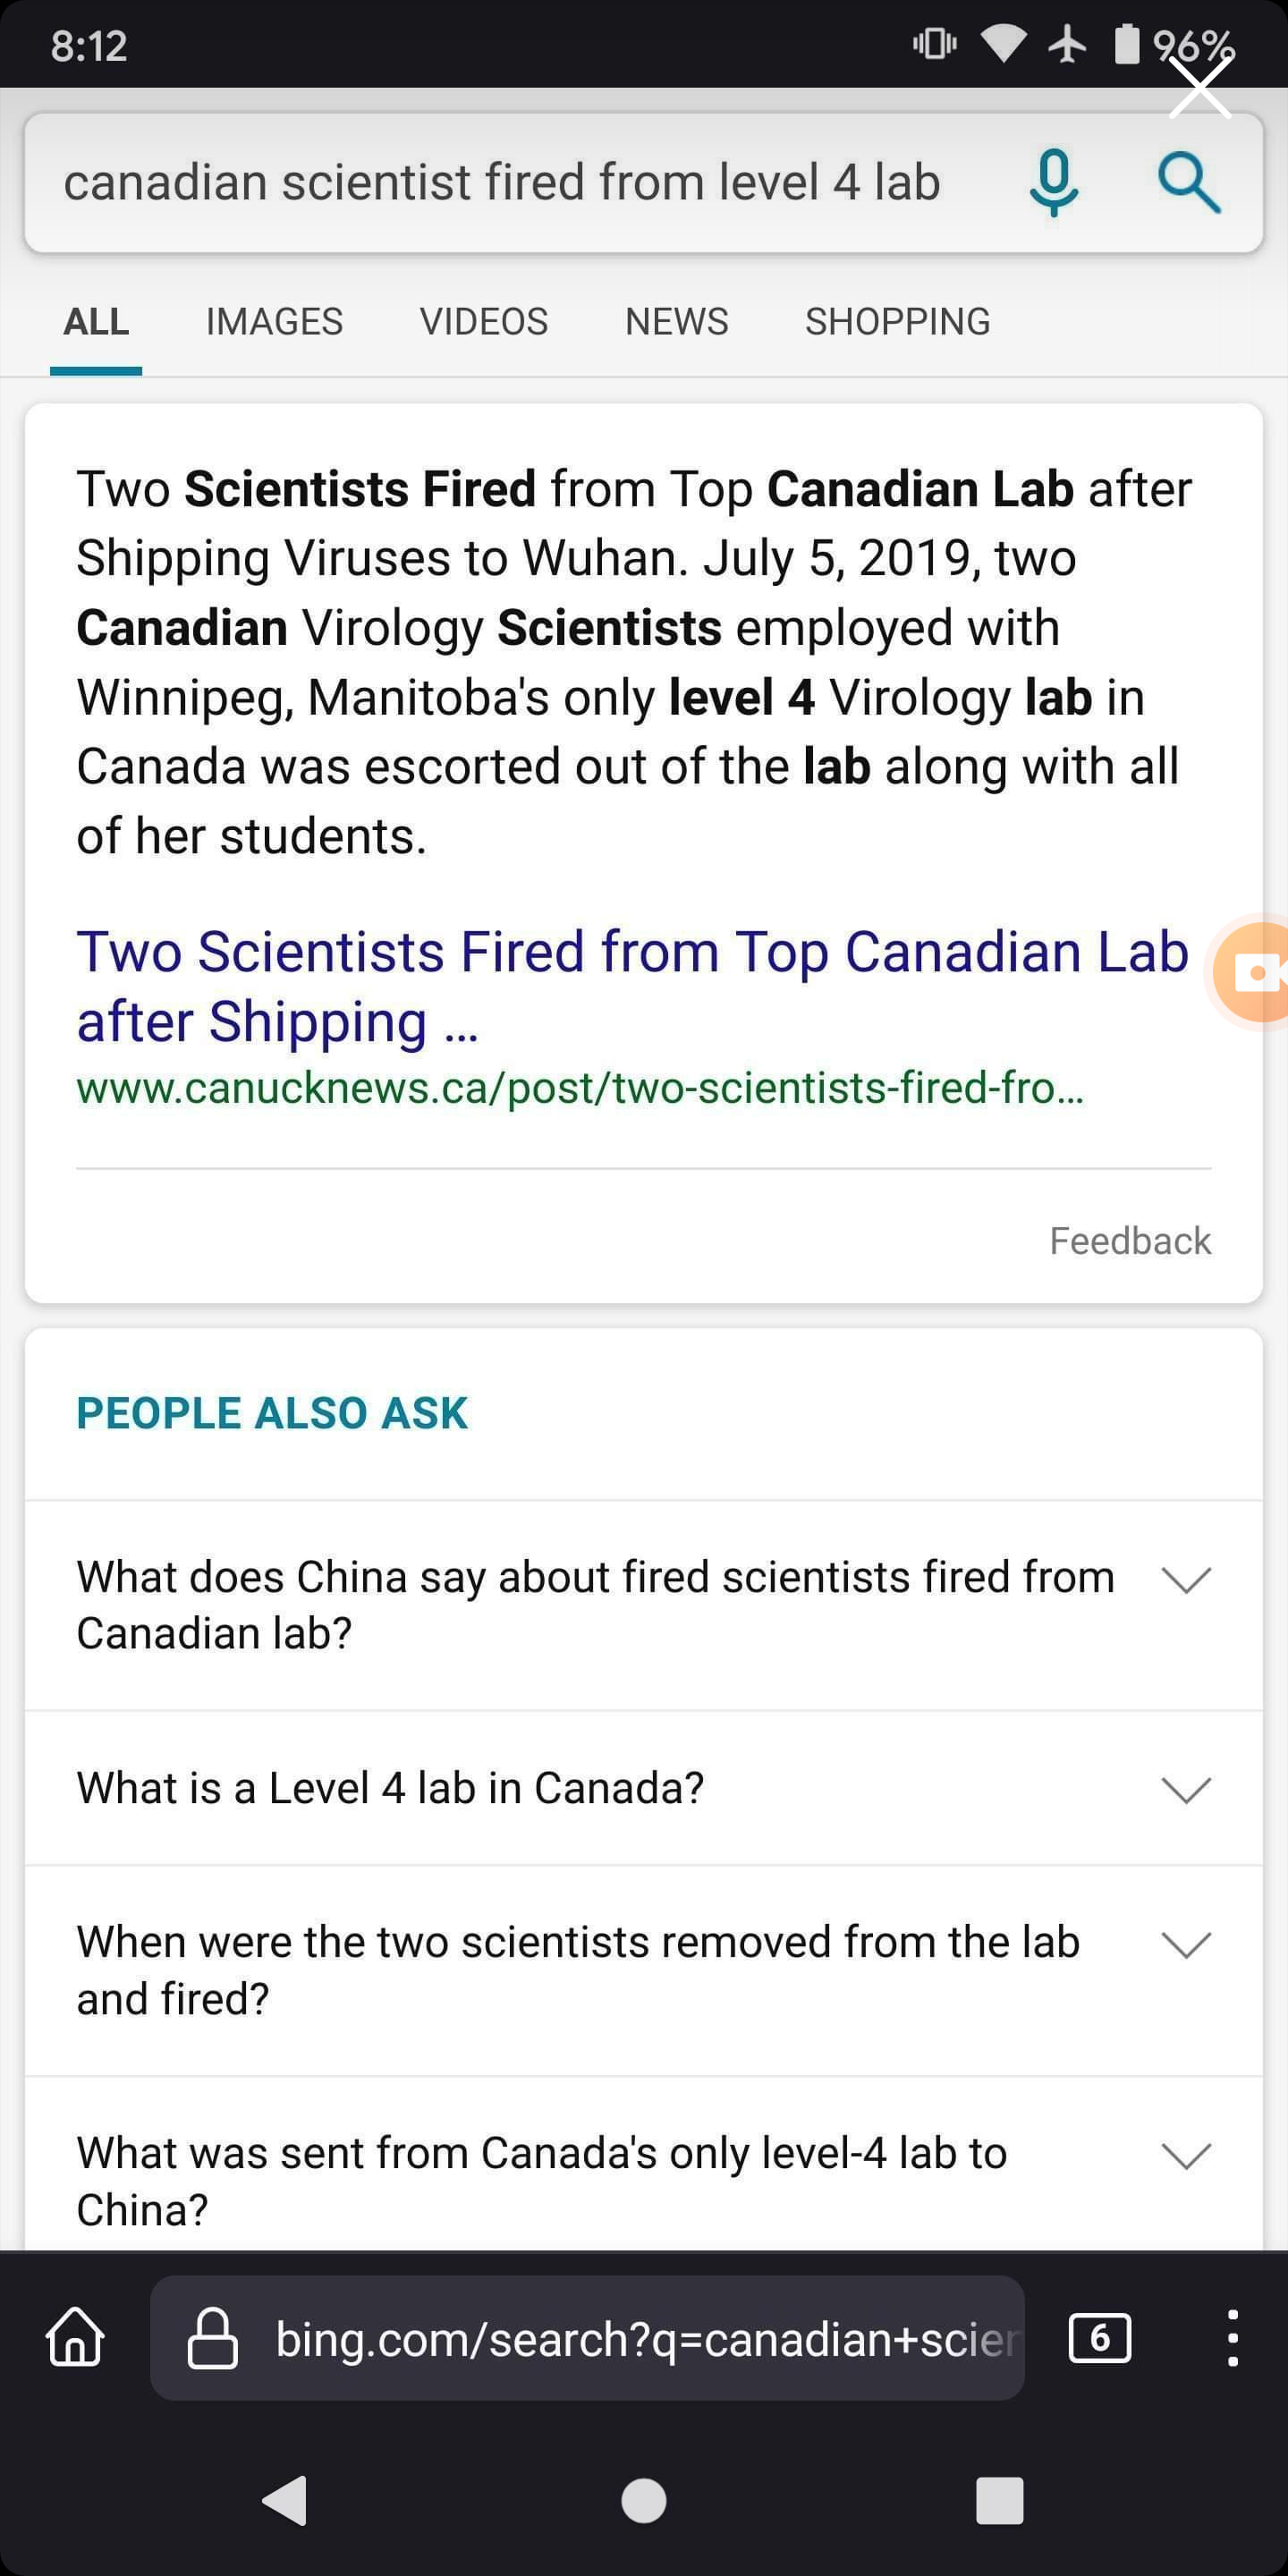Tap the search query input field
Screen dimensions: 1288x2576
tap(502, 183)
